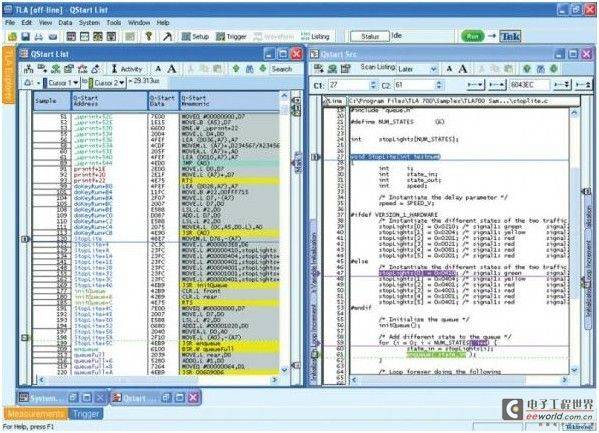
Task: Click the green Run button
Action: (x=473, y=36)
